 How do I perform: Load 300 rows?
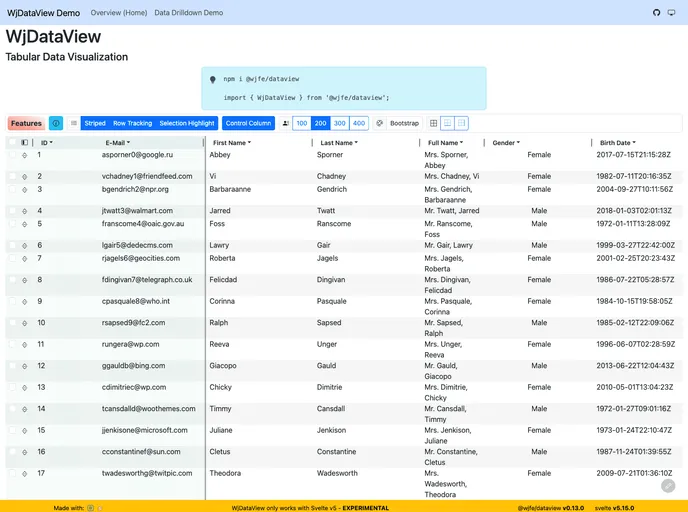340,123
